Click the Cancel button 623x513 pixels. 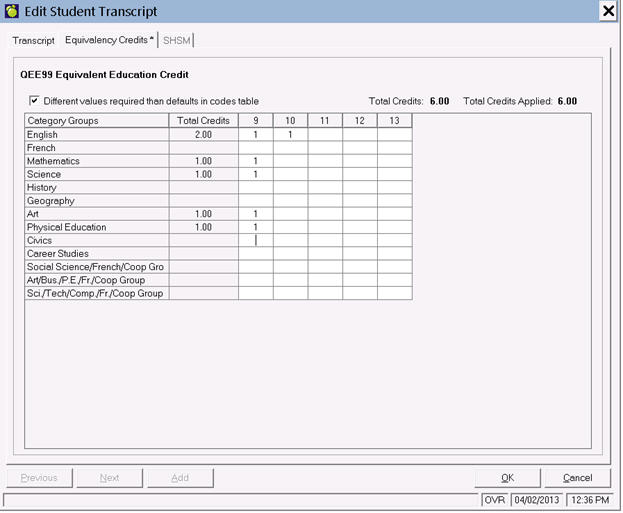point(577,478)
